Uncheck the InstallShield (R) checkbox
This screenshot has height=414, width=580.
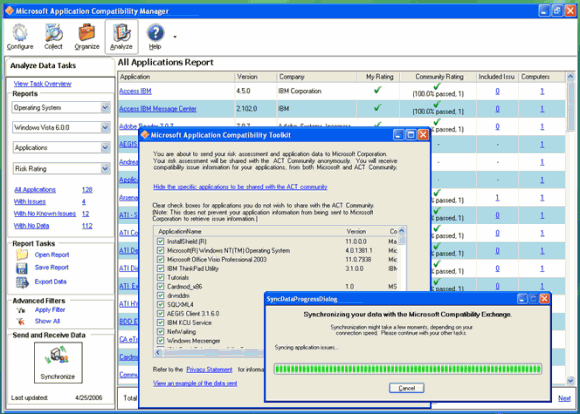(160, 241)
